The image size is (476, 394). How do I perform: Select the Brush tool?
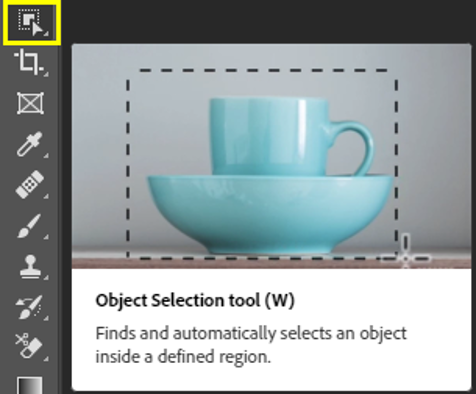[29, 226]
